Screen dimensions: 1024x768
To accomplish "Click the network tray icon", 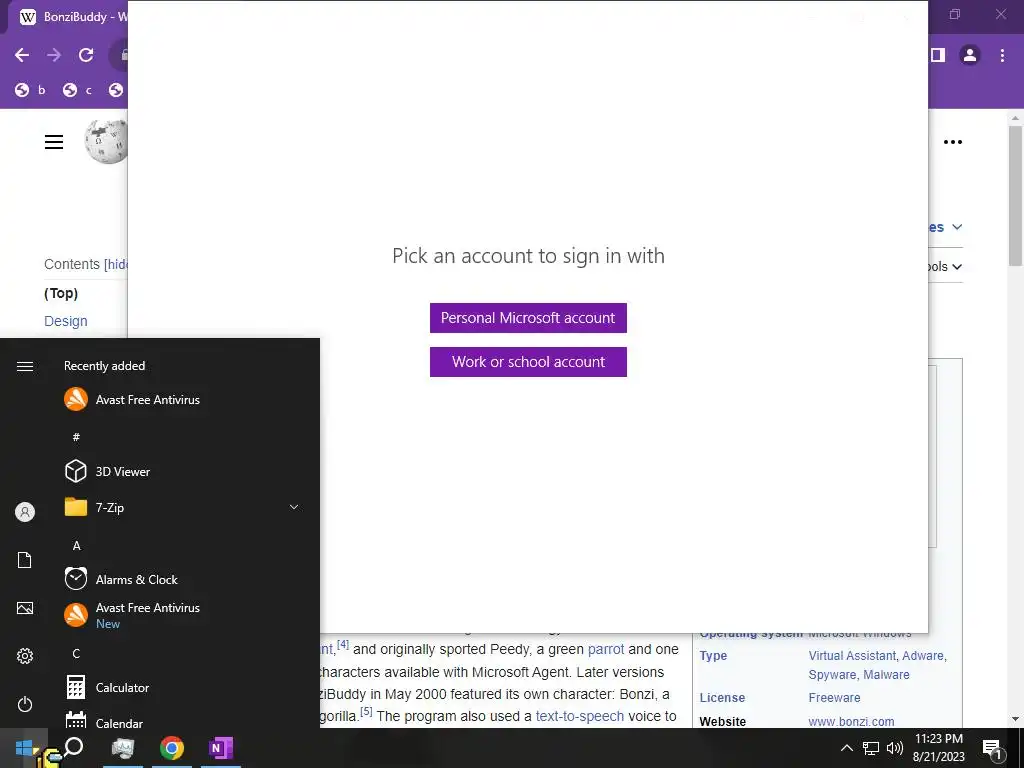I will pos(871,748).
